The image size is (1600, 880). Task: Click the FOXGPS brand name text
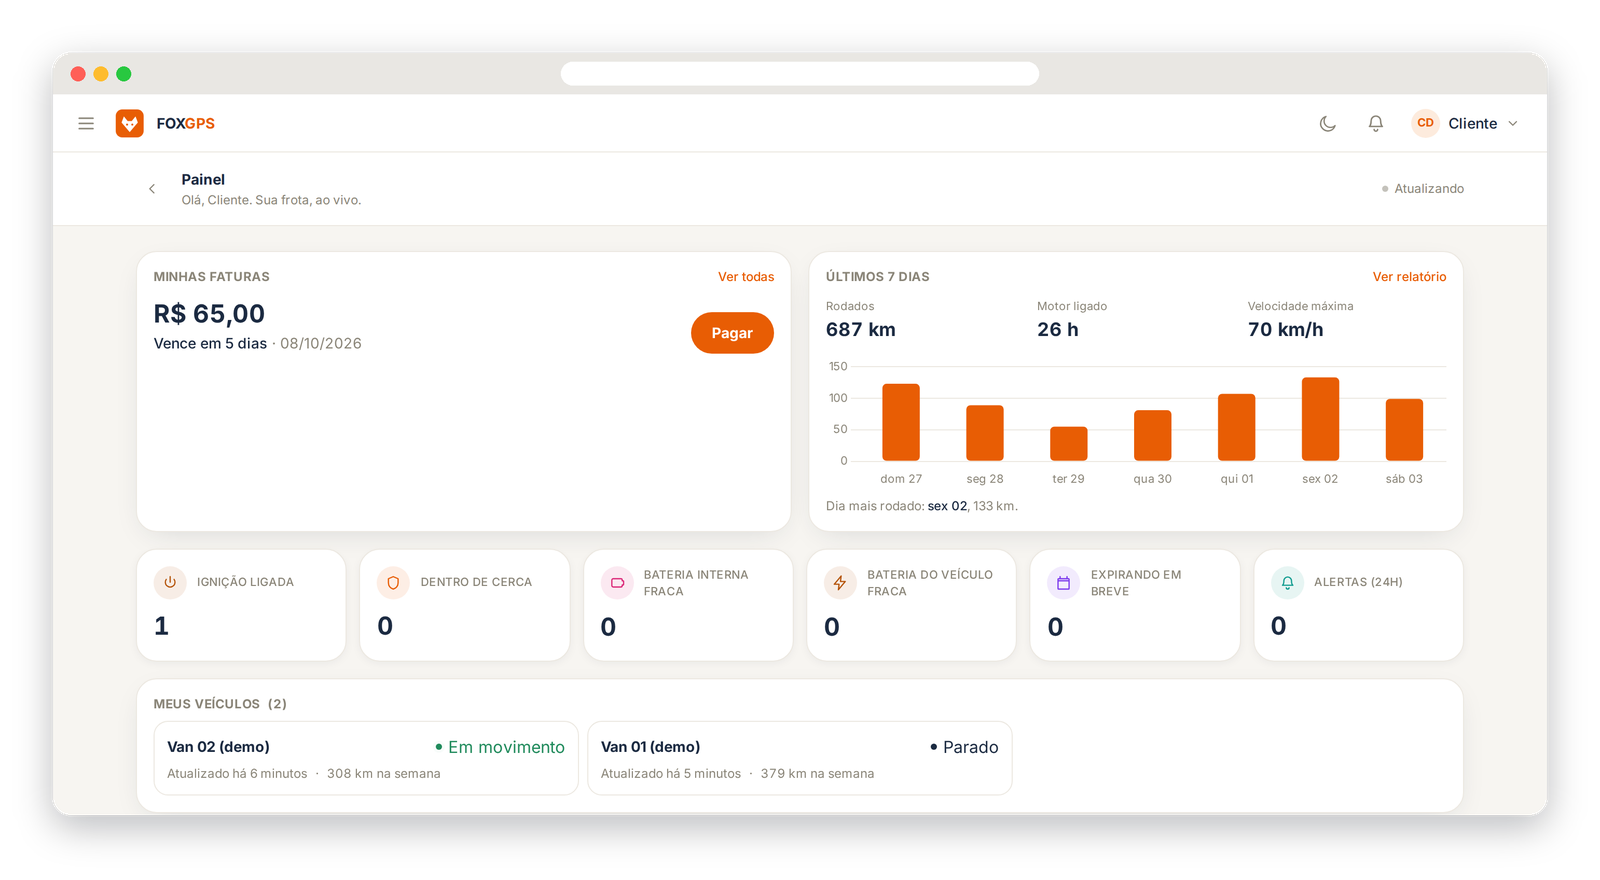[x=186, y=124]
